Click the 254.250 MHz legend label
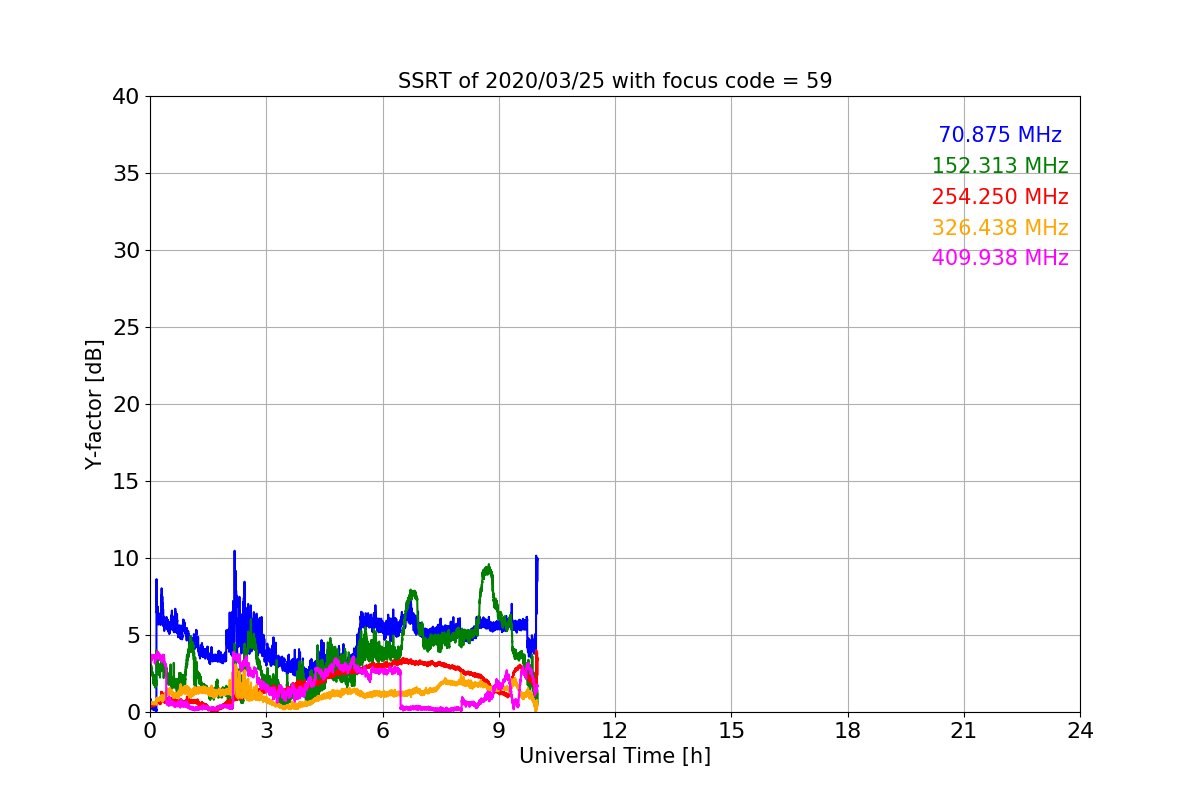This screenshot has height=800, width=1200. 999,197
